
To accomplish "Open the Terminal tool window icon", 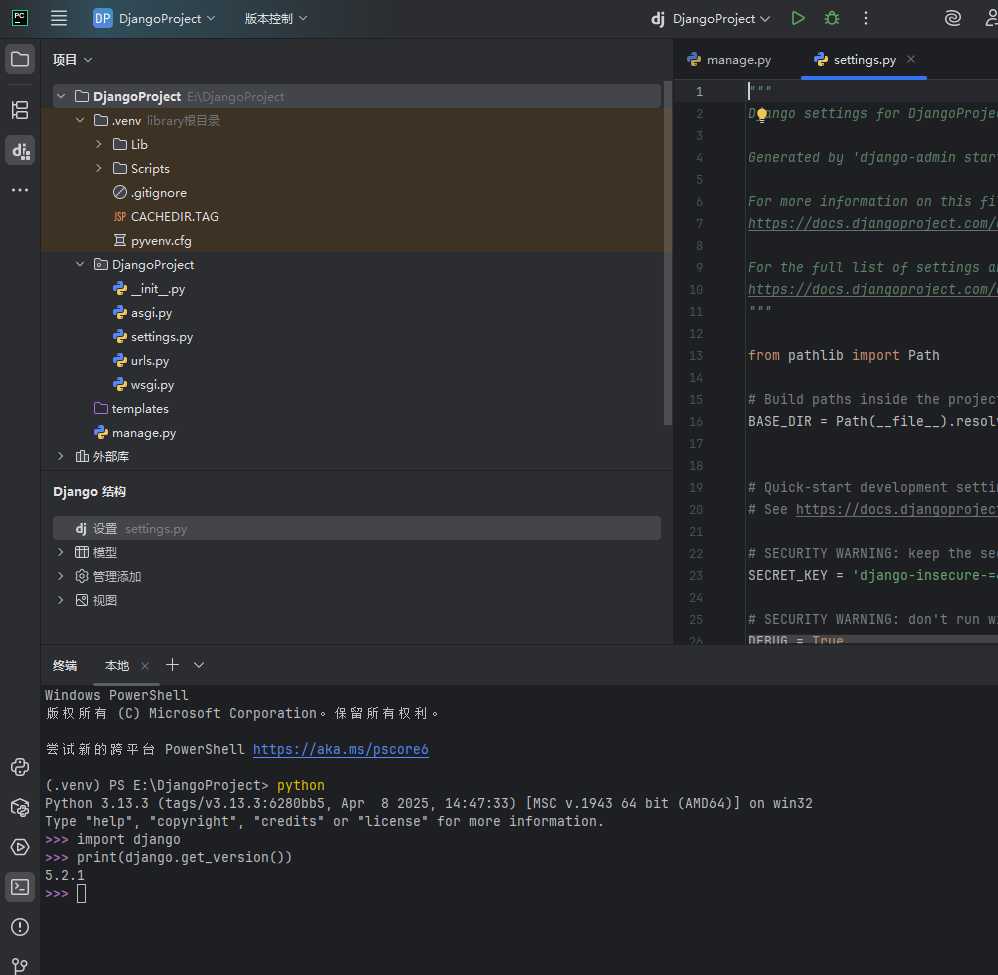I will click(20, 887).
